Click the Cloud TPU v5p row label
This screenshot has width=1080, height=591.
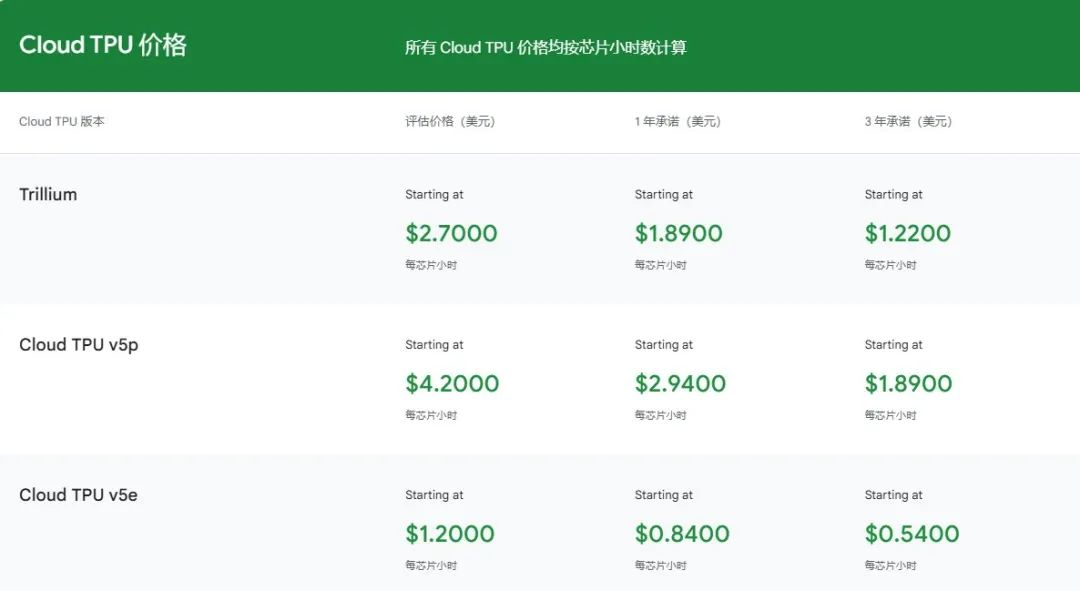pos(79,345)
